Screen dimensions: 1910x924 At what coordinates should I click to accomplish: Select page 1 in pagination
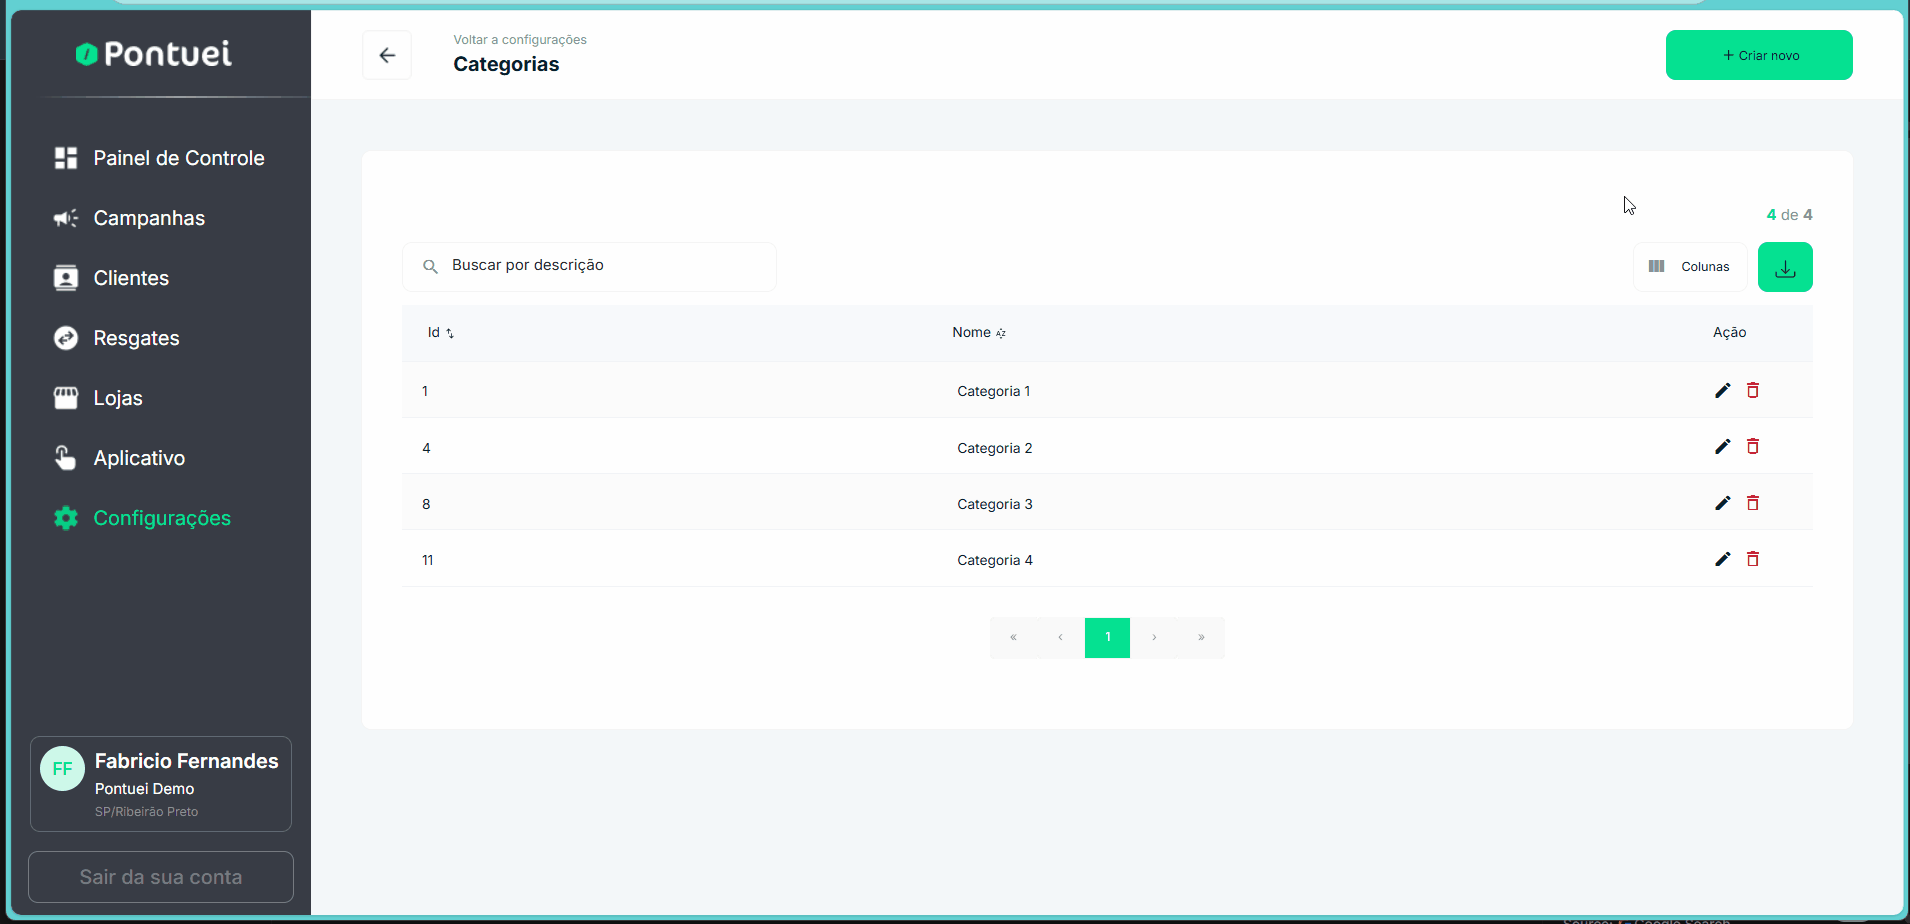coord(1107,638)
